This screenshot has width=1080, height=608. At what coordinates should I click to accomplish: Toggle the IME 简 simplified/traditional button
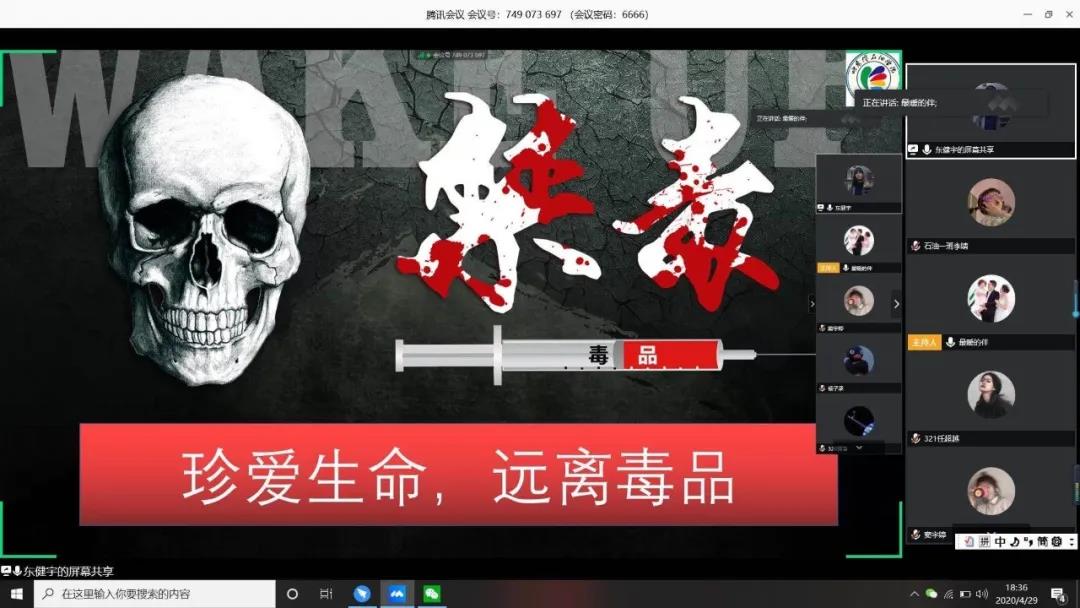point(1042,541)
